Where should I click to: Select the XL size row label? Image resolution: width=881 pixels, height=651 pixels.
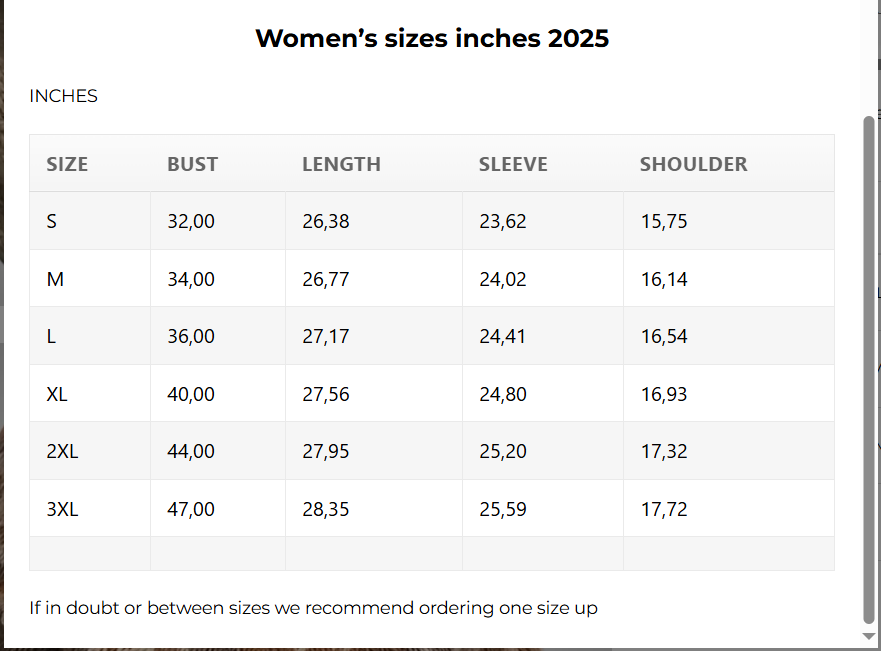tap(57, 394)
